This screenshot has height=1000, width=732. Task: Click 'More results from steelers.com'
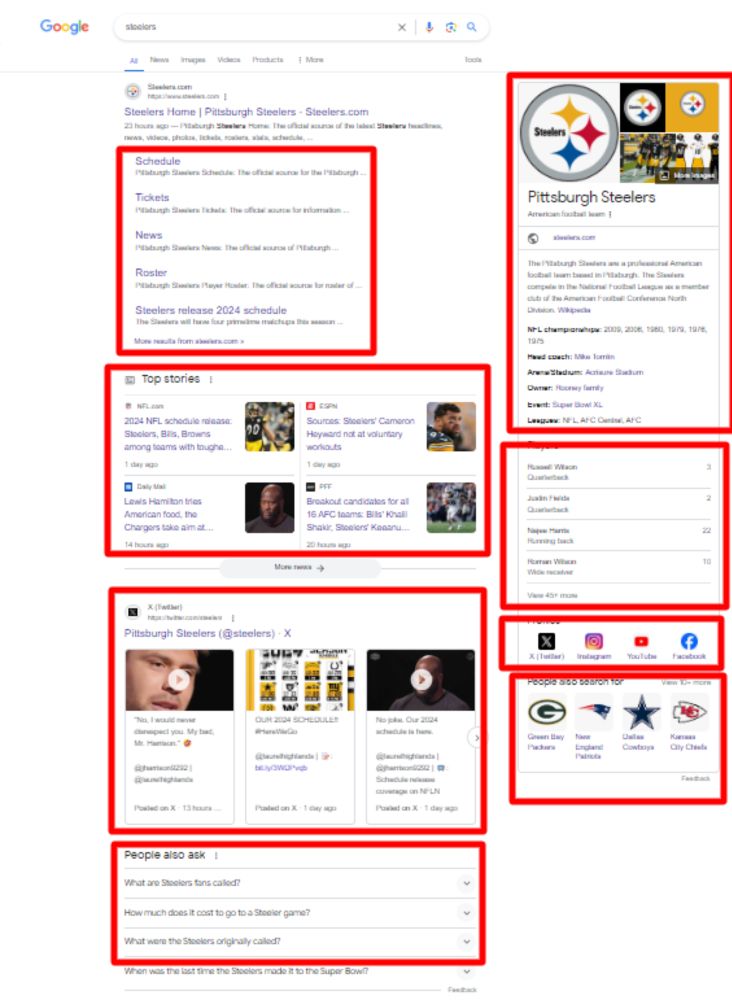tap(189, 341)
